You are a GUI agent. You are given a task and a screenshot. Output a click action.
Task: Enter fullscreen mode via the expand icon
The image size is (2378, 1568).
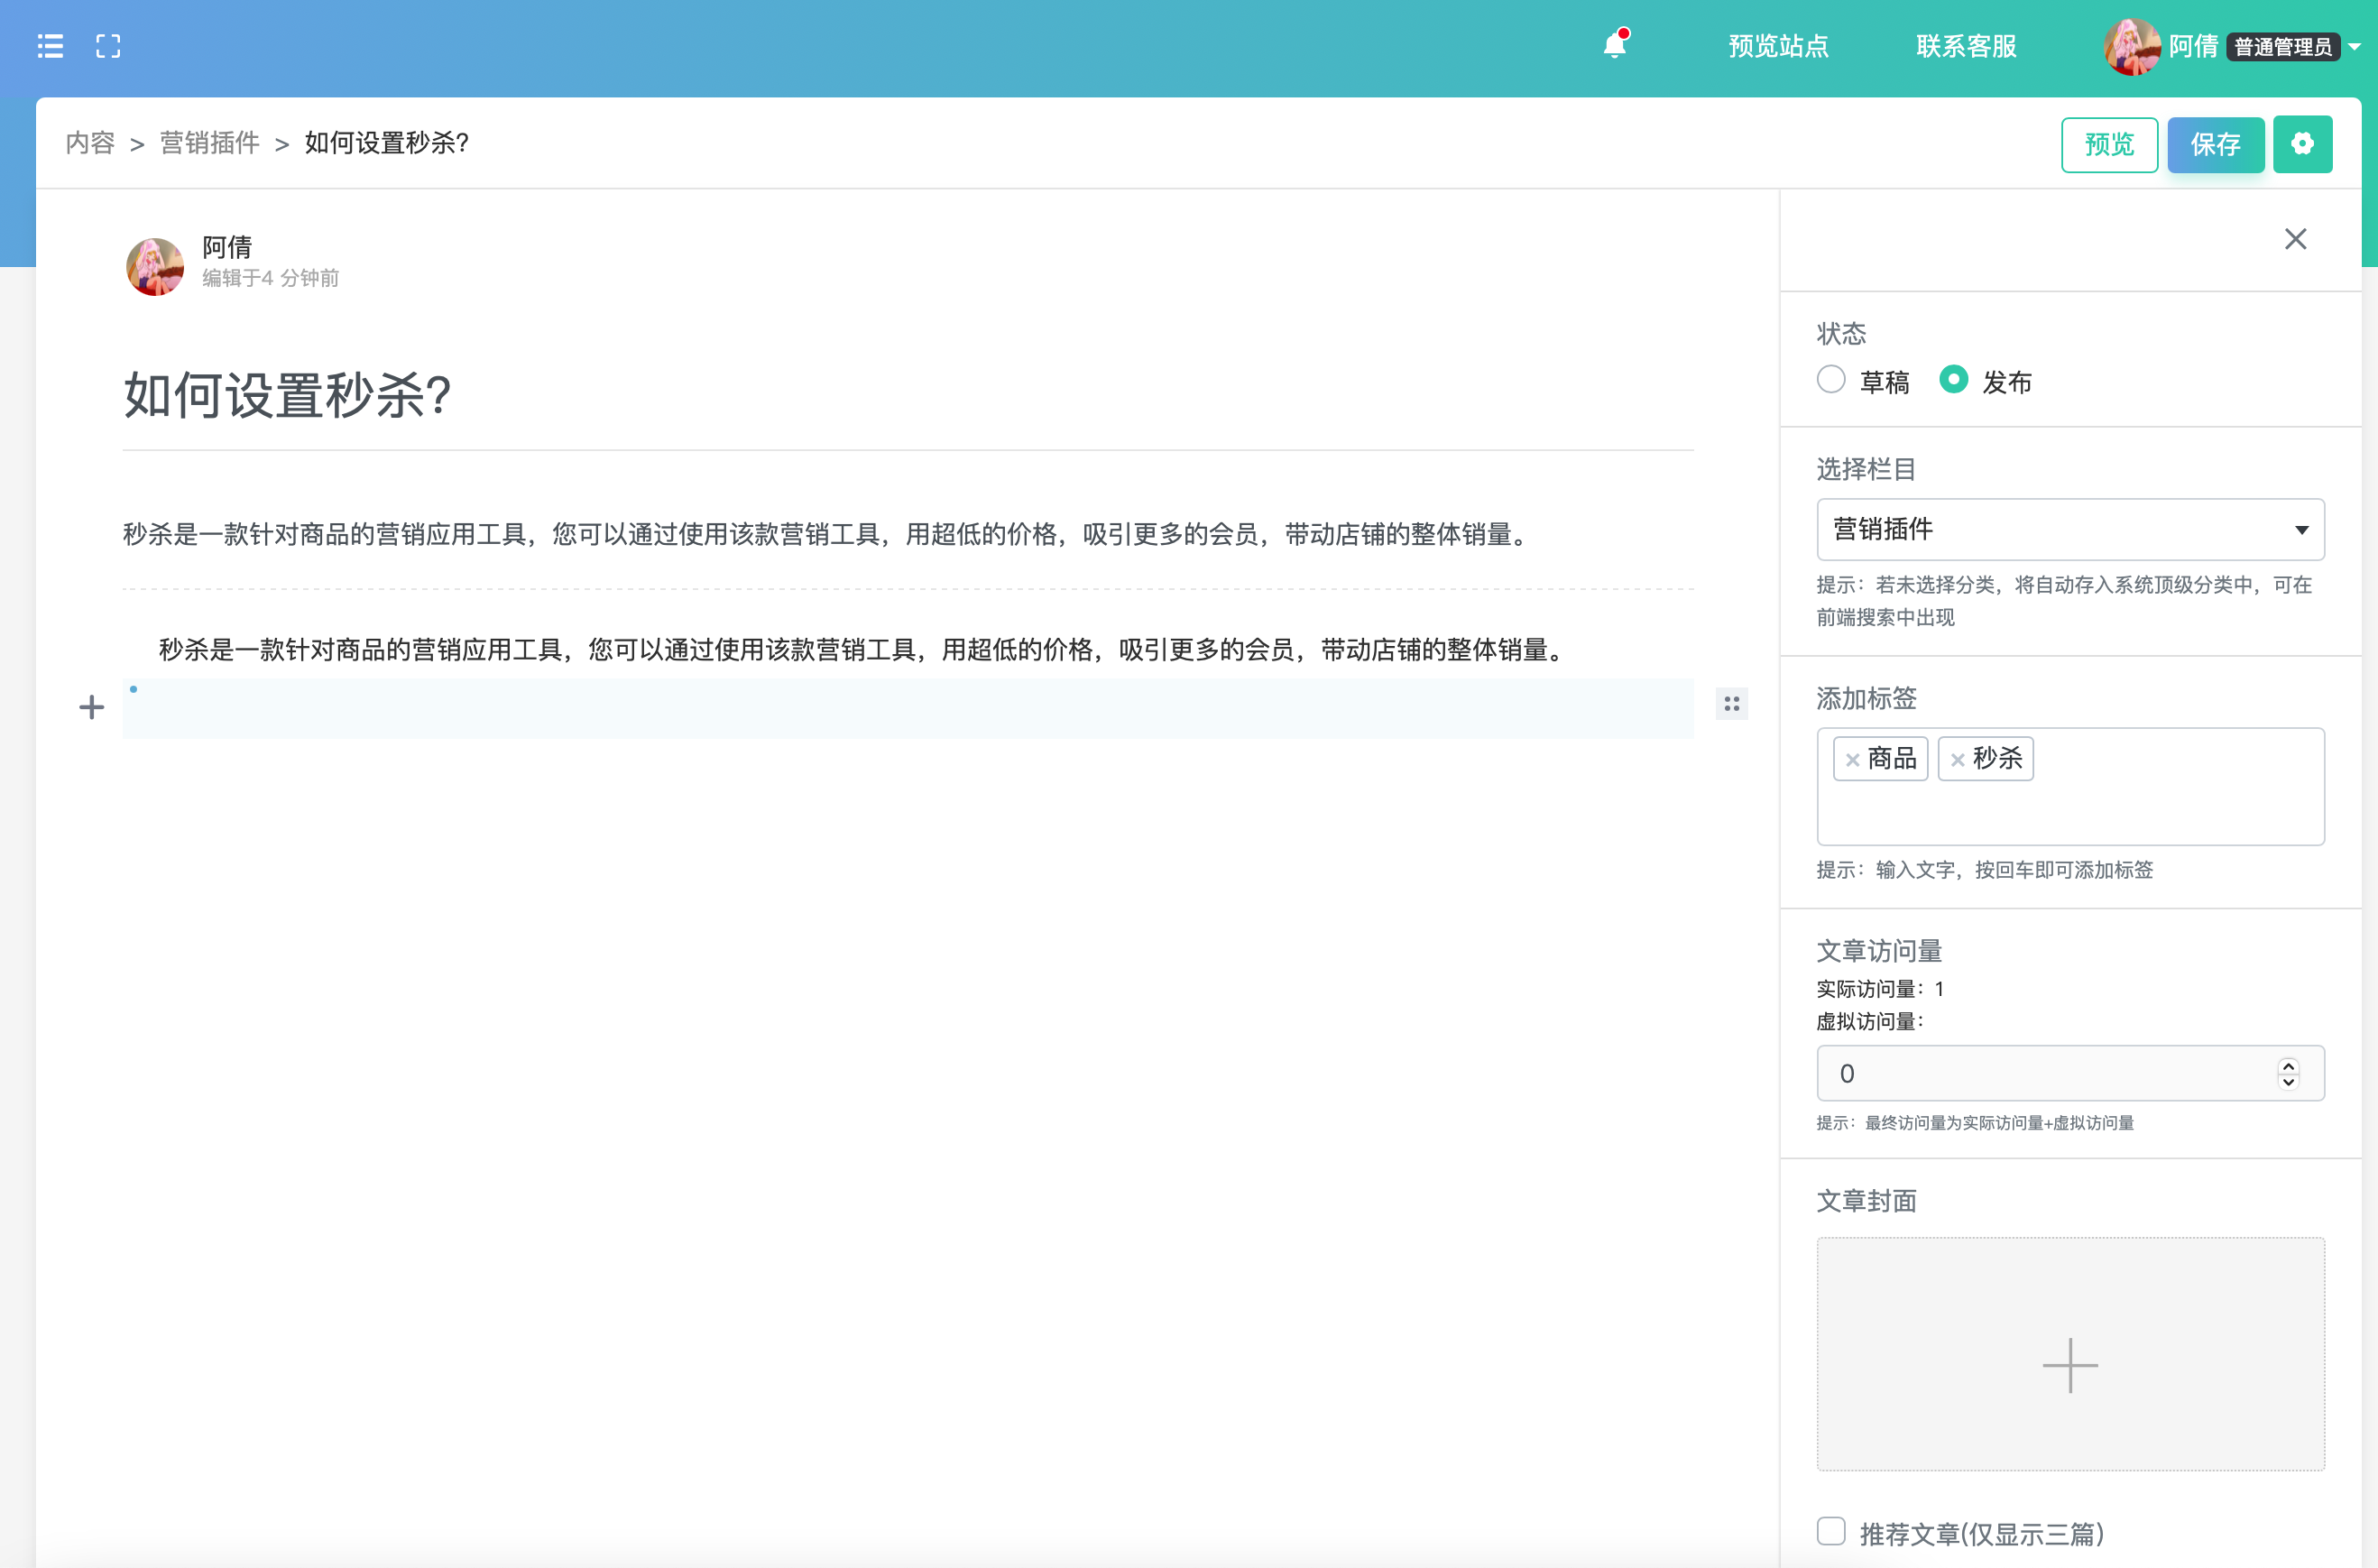click(108, 46)
